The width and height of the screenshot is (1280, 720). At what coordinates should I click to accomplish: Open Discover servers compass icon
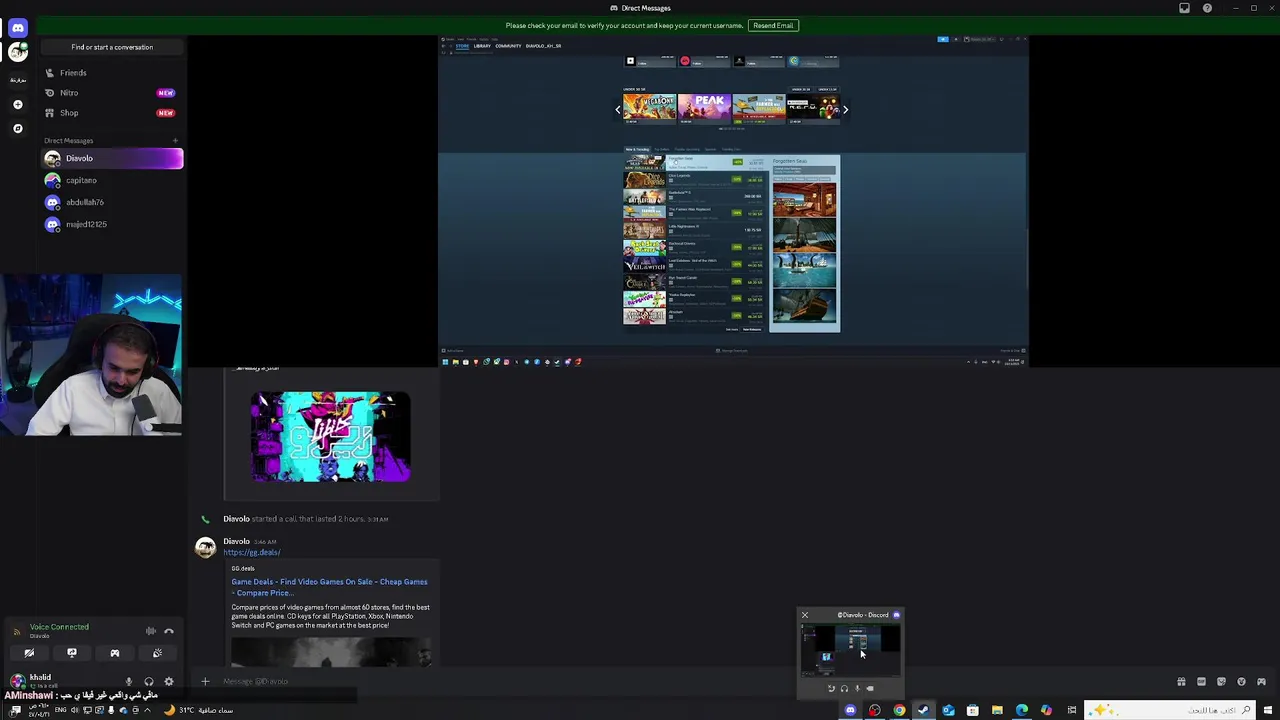click(x=18, y=128)
